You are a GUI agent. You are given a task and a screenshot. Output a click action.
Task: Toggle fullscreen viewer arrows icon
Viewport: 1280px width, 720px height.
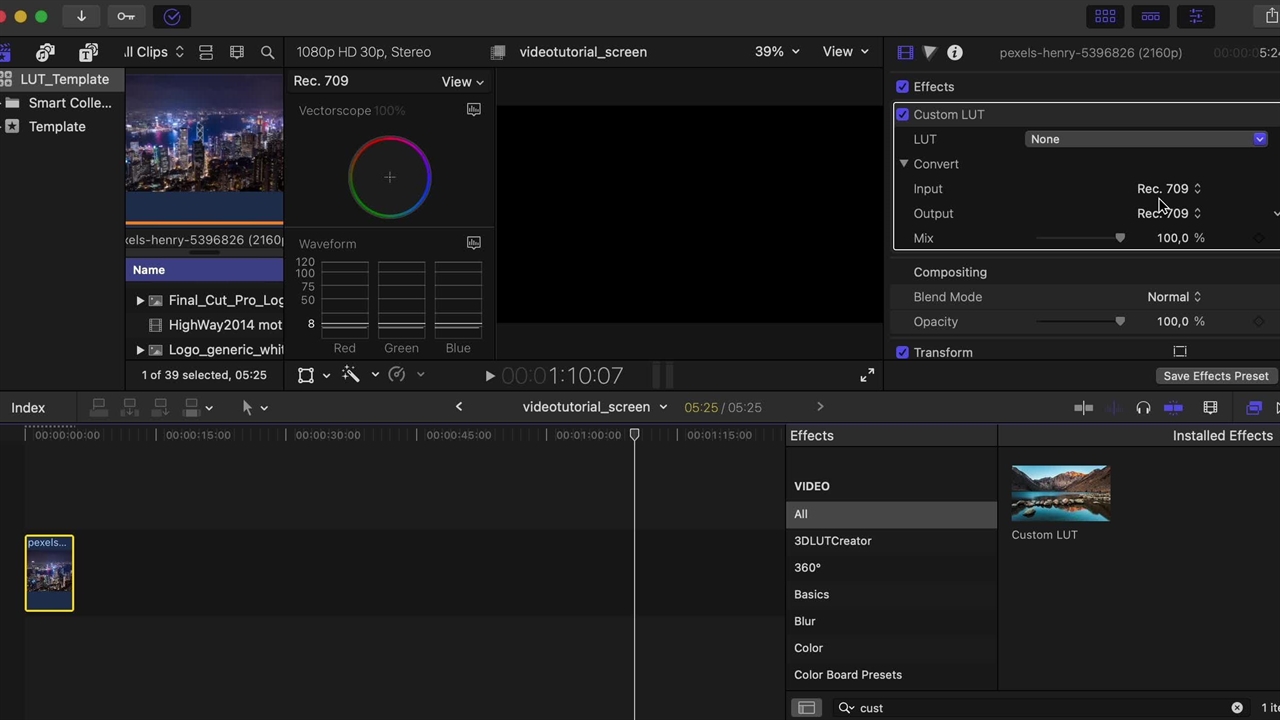point(867,375)
